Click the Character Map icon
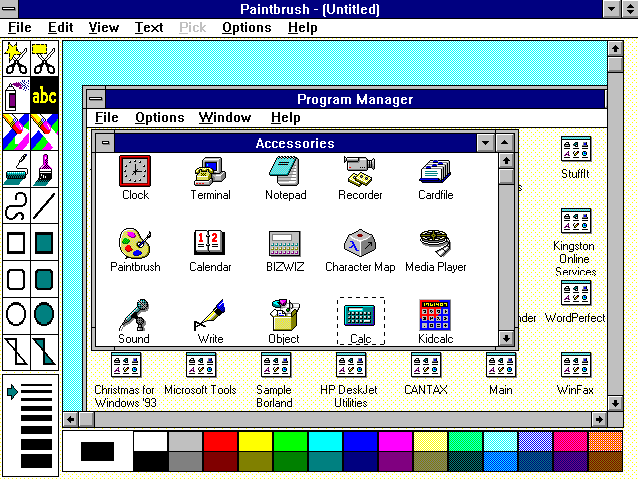Screen dimensions: 638x480 point(360,243)
